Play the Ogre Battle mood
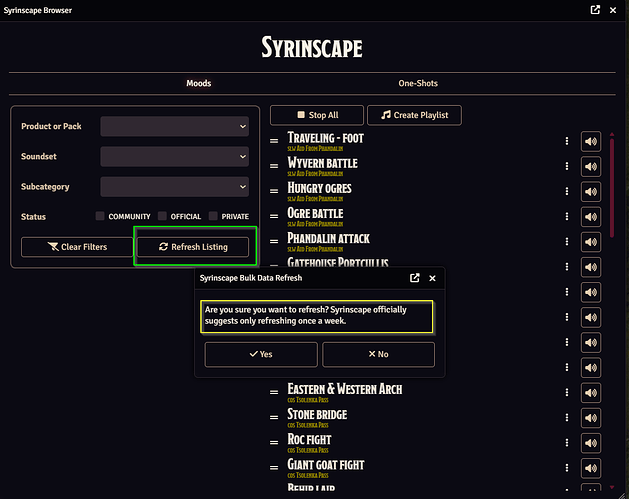The width and height of the screenshot is (629, 499). [x=591, y=217]
